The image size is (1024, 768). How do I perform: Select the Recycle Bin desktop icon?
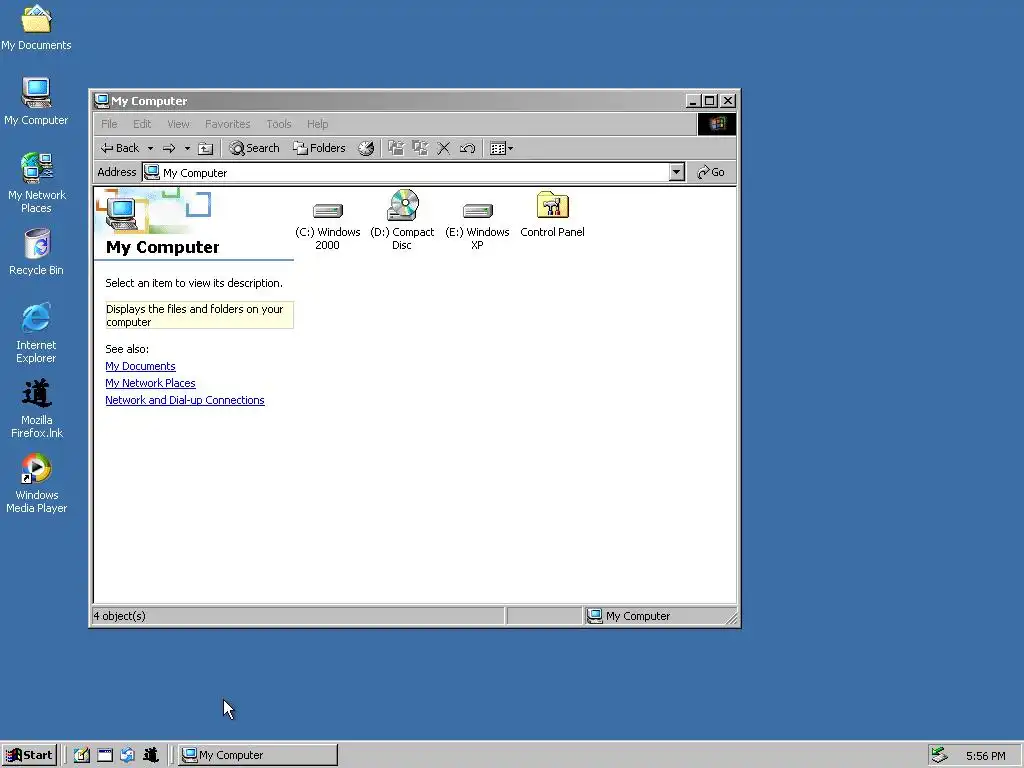(37, 252)
